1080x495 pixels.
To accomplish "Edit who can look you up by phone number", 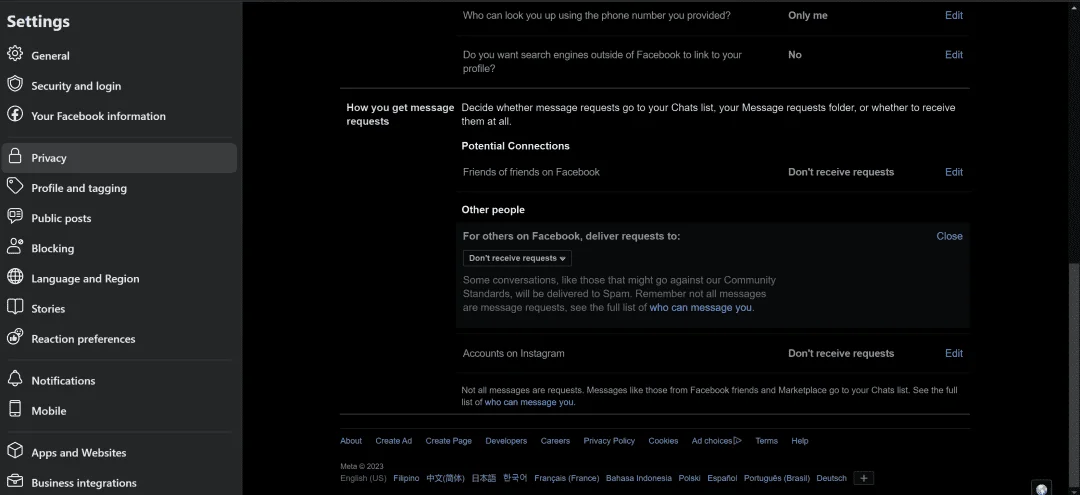I will coord(953,15).
